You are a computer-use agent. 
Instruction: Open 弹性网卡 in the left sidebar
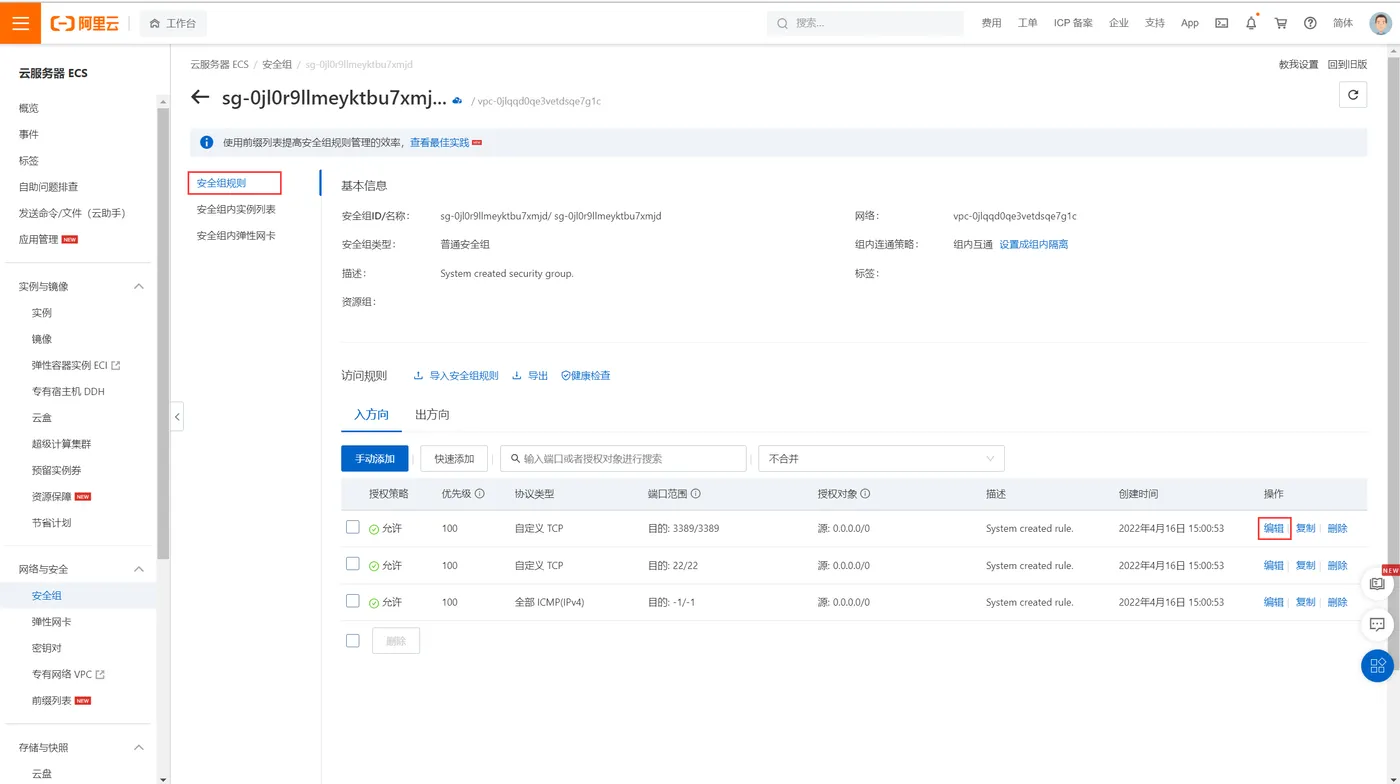(x=51, y=622)
